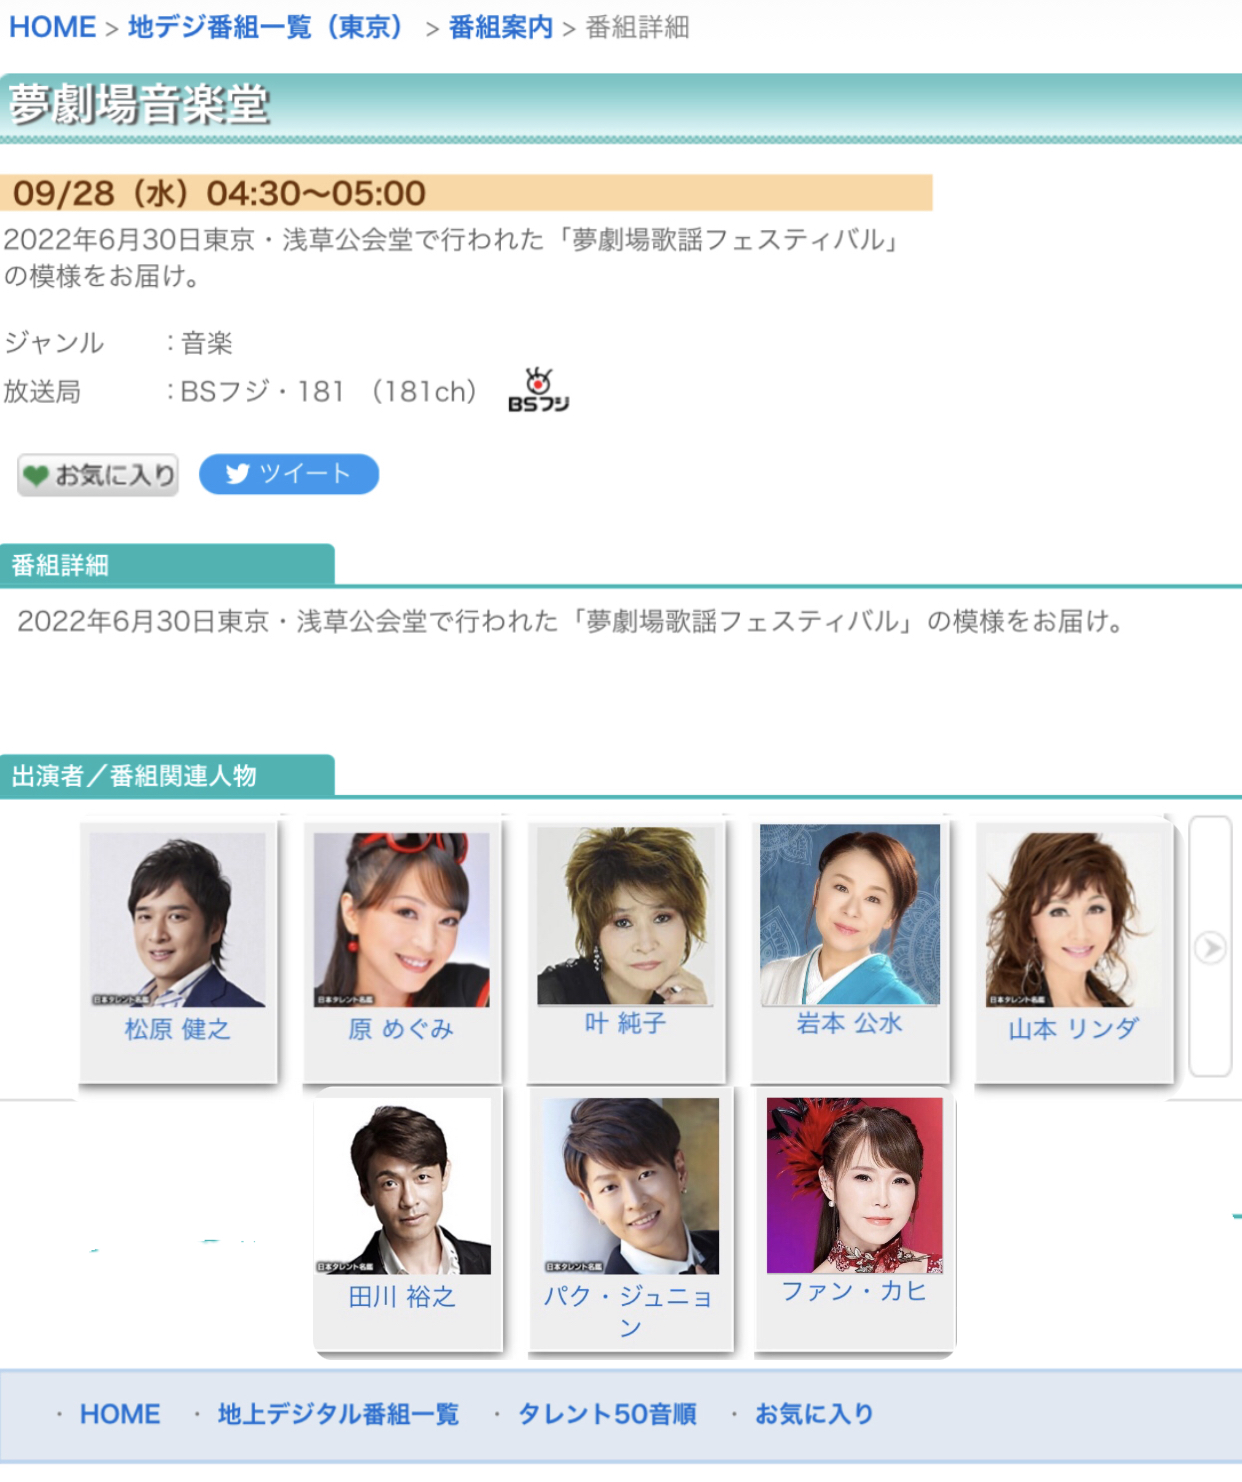The image size is (1242, 1482).
Task: Open 原 めぐみ portrait photo
Action: click(x=402, y=919)
